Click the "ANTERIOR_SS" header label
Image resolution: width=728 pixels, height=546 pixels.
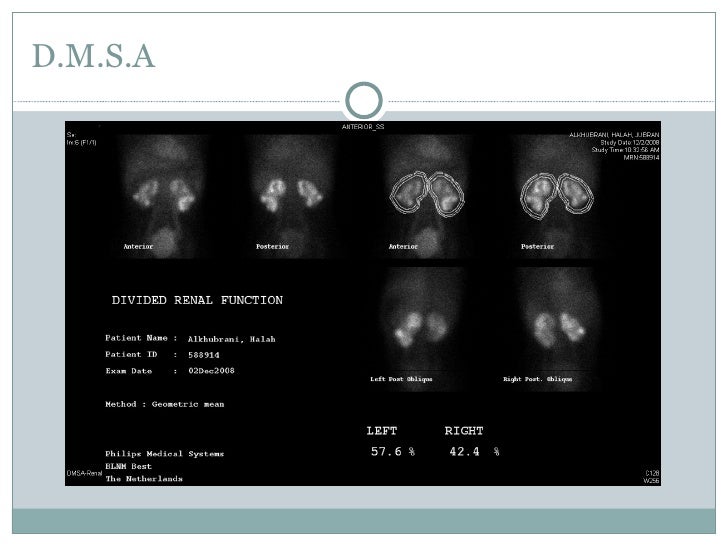pyautogui.click(x=363, y=127)
